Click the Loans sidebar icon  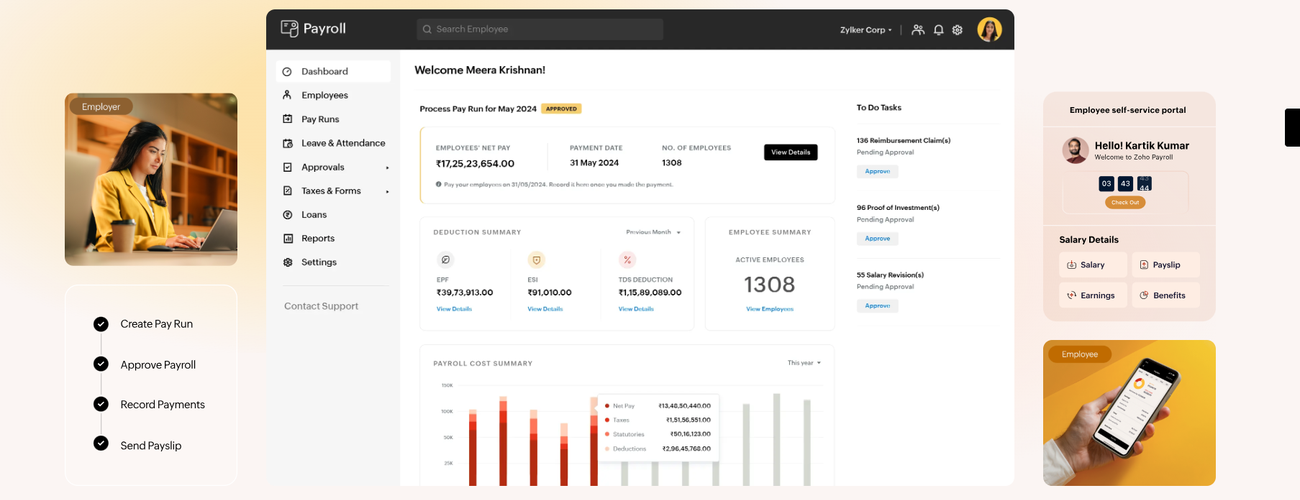(x=287, y=215)
